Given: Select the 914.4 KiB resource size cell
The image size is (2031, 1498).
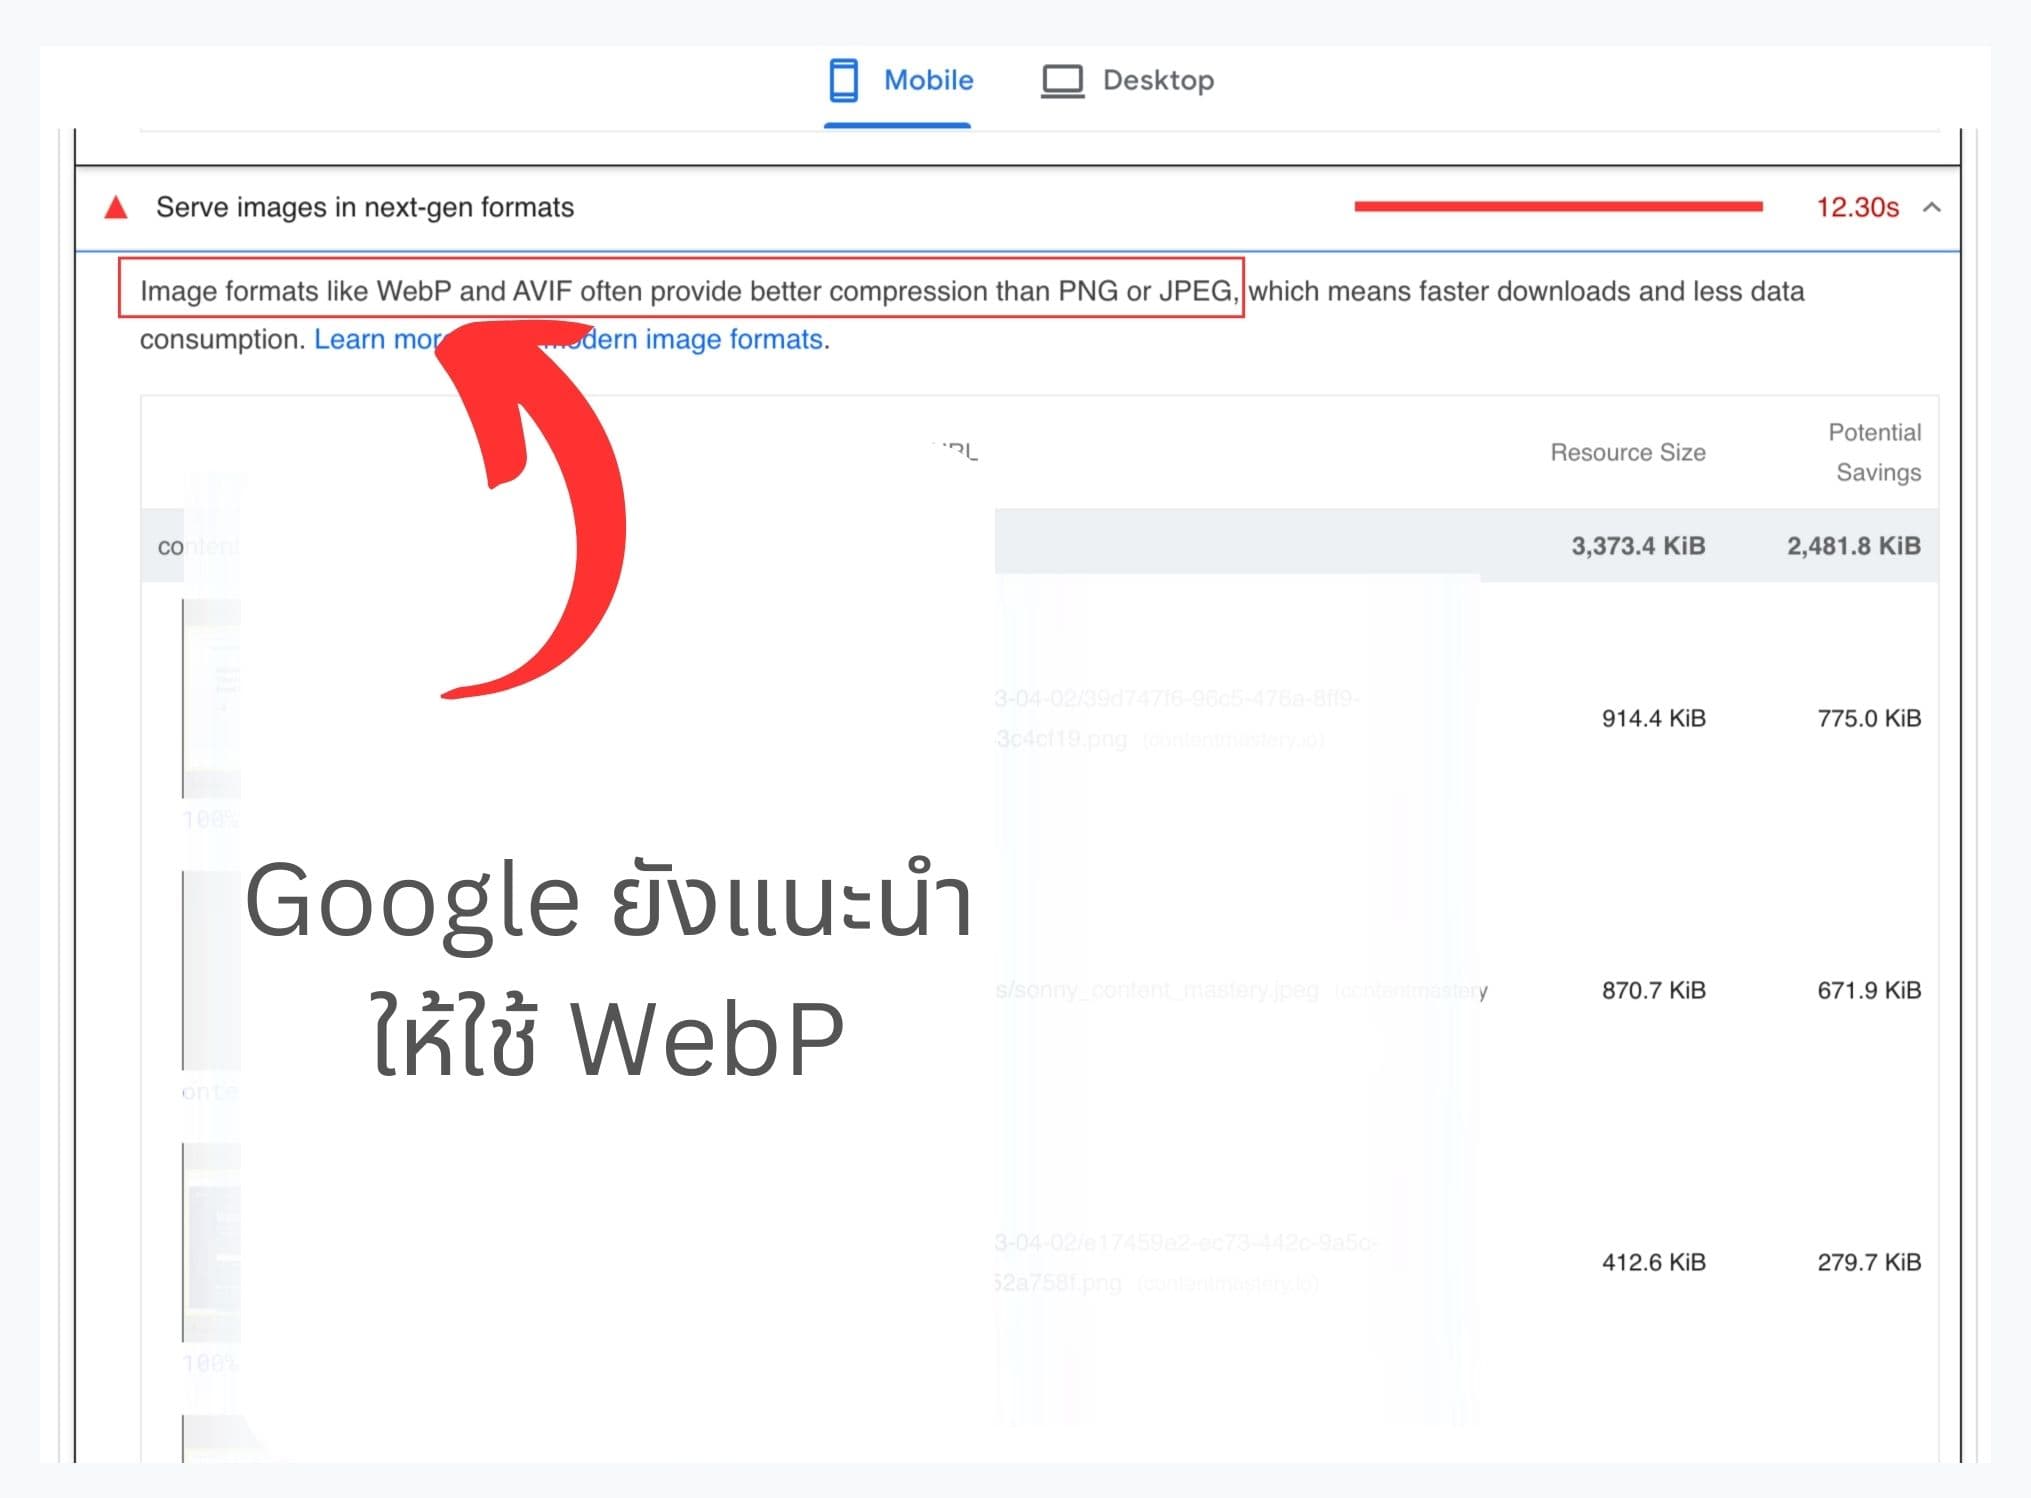Looking at the screenshot, I should [1653, 718].
